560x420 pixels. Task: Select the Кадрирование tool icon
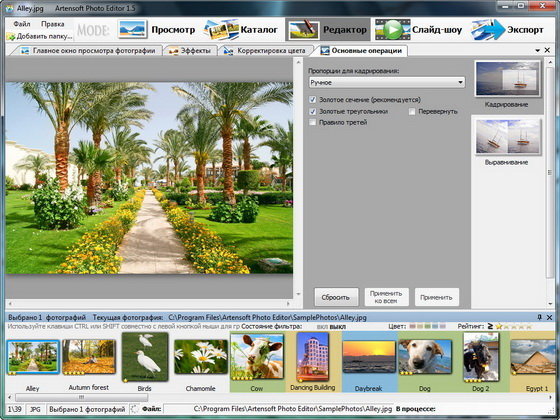click(x=507, y=79)
